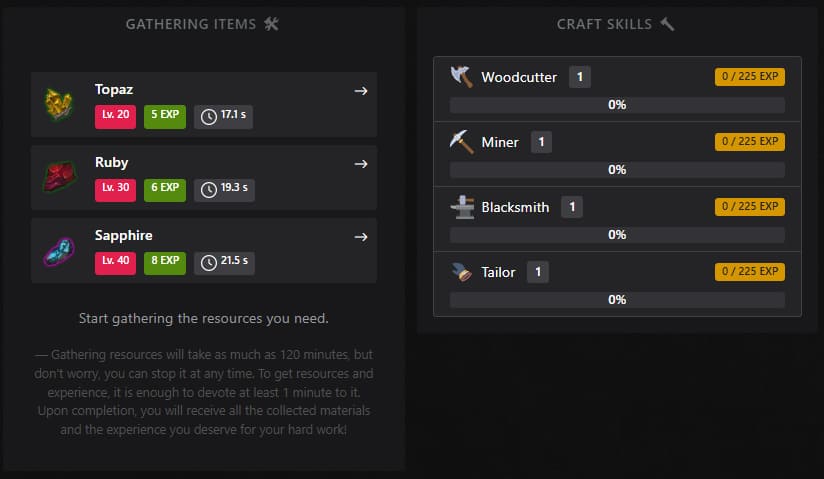
Task: Click the Ruby gem icon
Action: [x=59, y=177]
